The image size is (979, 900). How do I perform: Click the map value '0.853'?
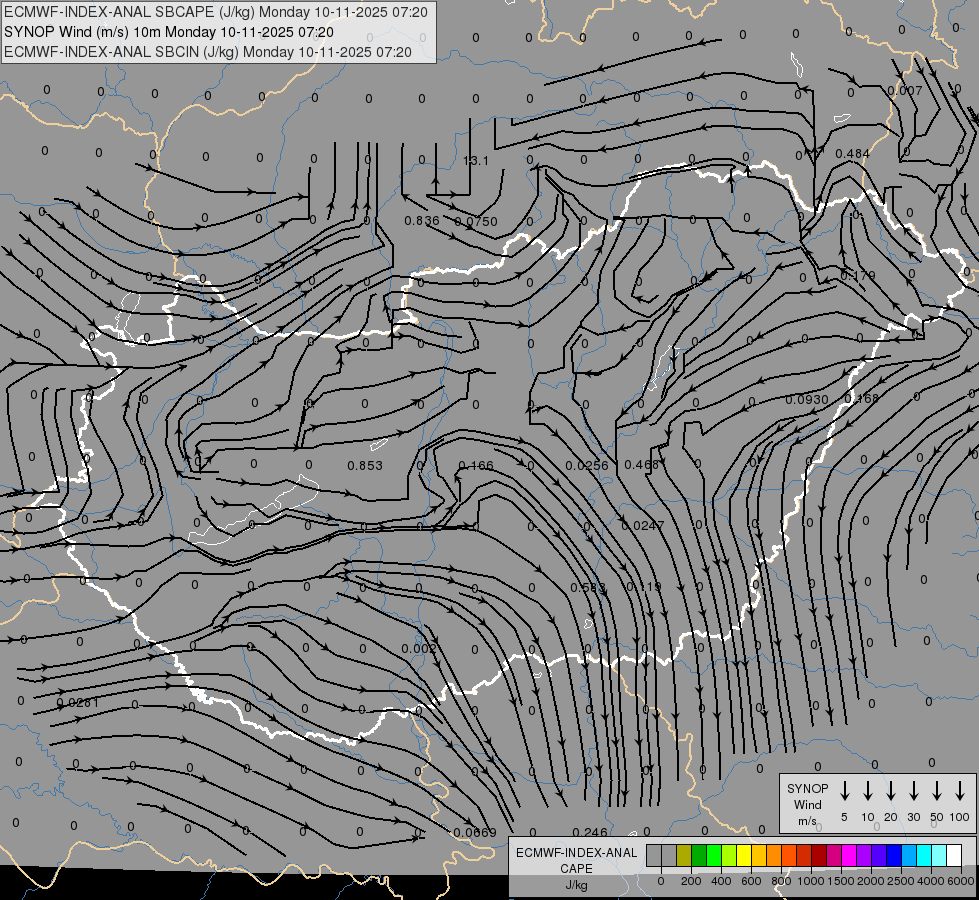click(365, 465)
